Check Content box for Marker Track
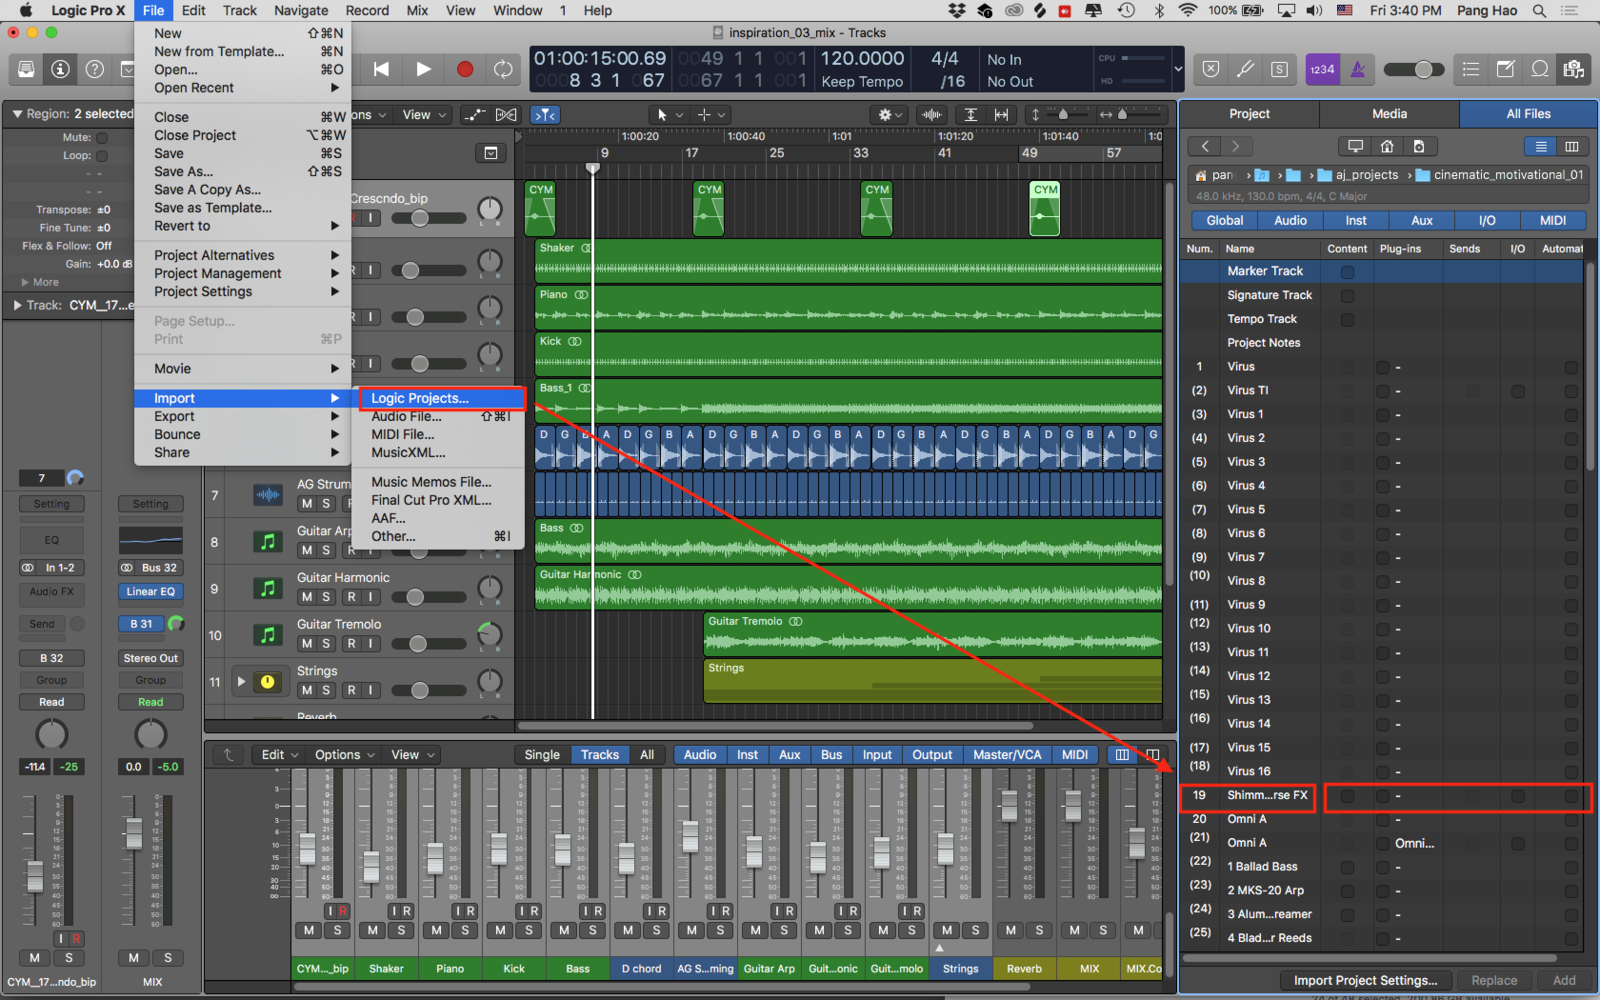 [x=1347, y=272]
